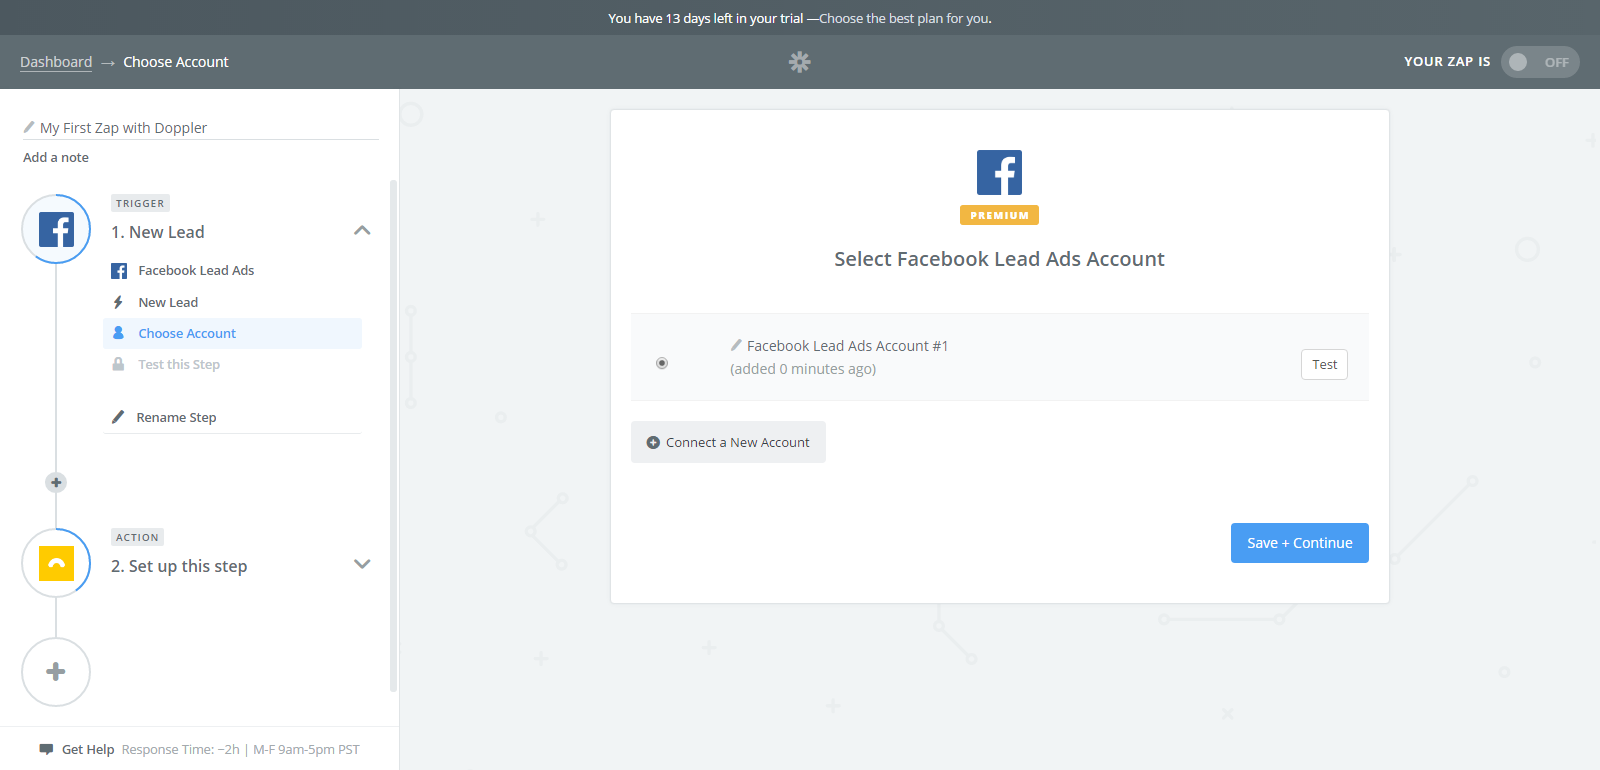1600x770 pixels.
Task: Click the pencil icon next to Rename Step
Action: tap(118, 417)
